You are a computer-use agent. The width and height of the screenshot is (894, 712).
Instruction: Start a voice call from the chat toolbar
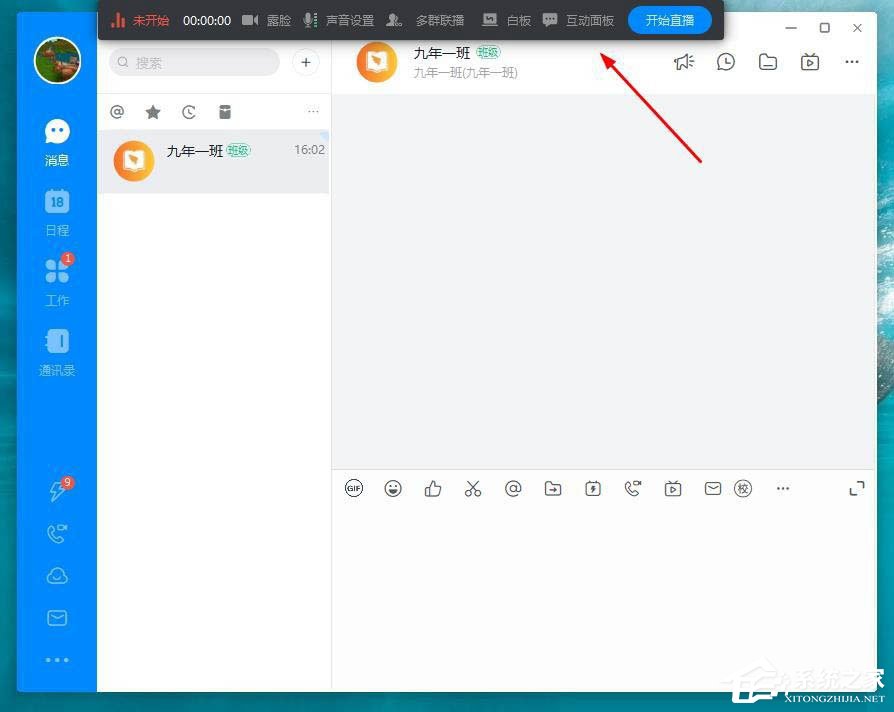pos(633,488)
